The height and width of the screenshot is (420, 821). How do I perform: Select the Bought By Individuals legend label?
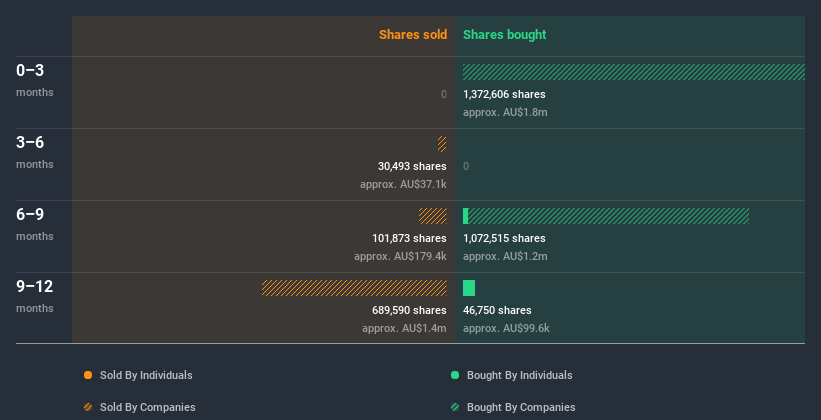pyautogui.click(x=519, y=375)
